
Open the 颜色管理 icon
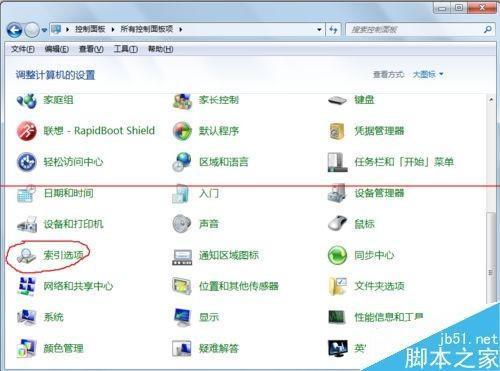tap(27, 348)
